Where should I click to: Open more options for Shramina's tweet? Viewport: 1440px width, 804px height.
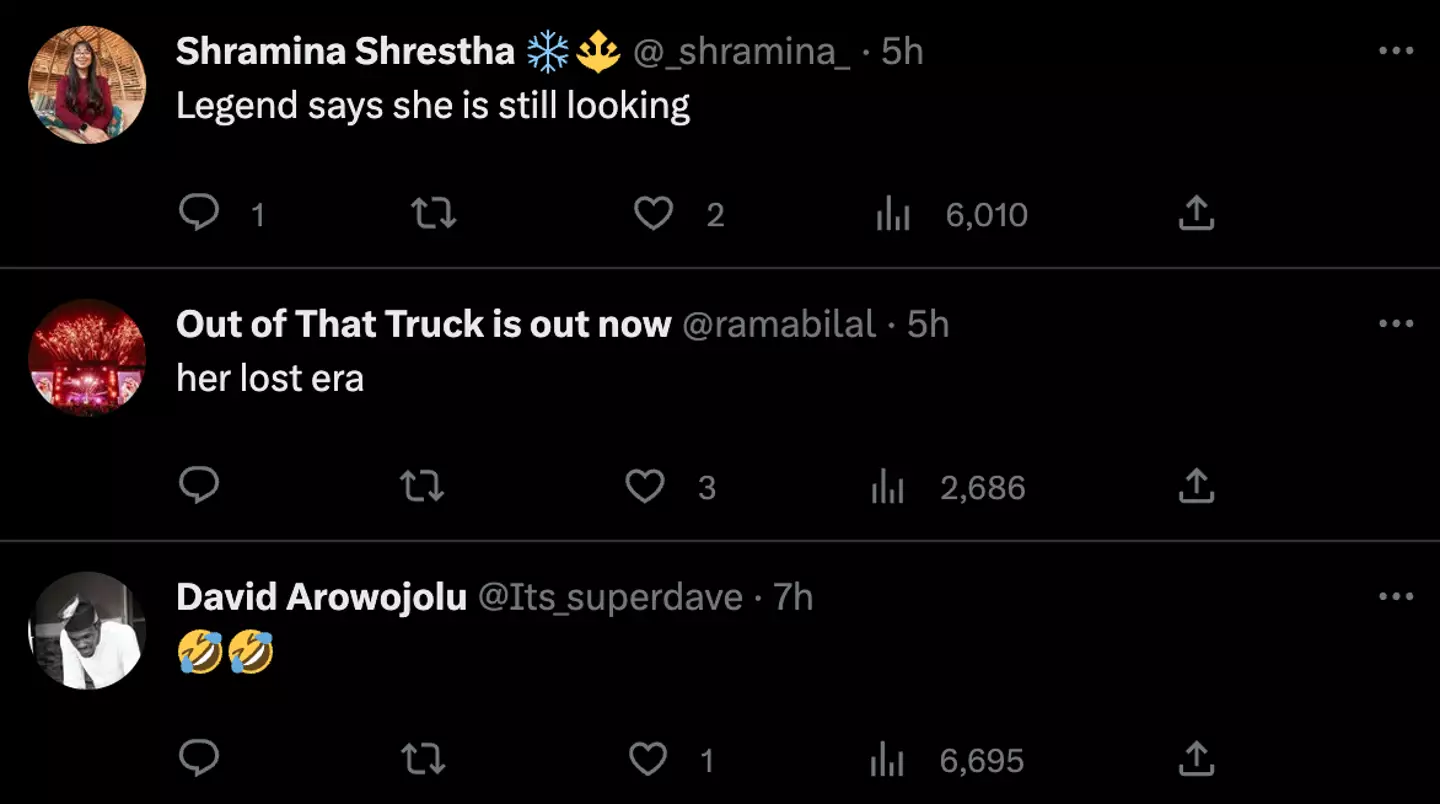1395,51
